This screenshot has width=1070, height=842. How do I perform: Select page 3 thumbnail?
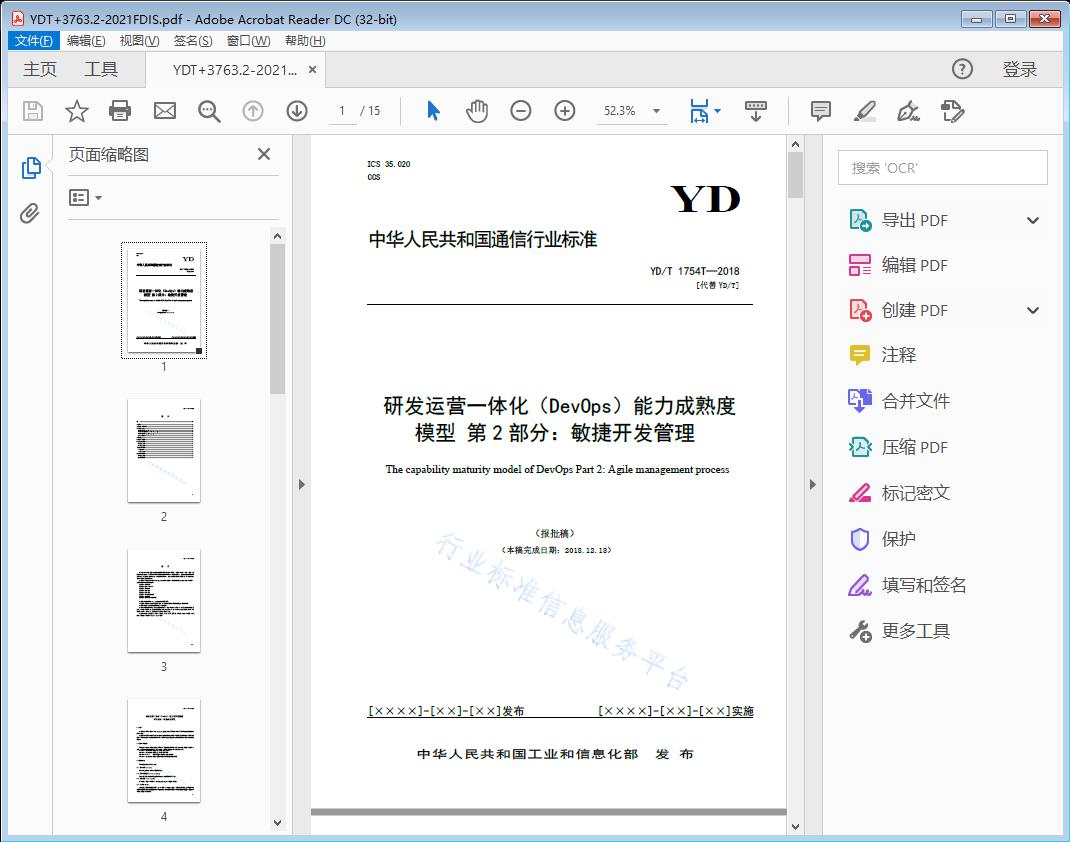pyautogui.click(x=163, y=600)
